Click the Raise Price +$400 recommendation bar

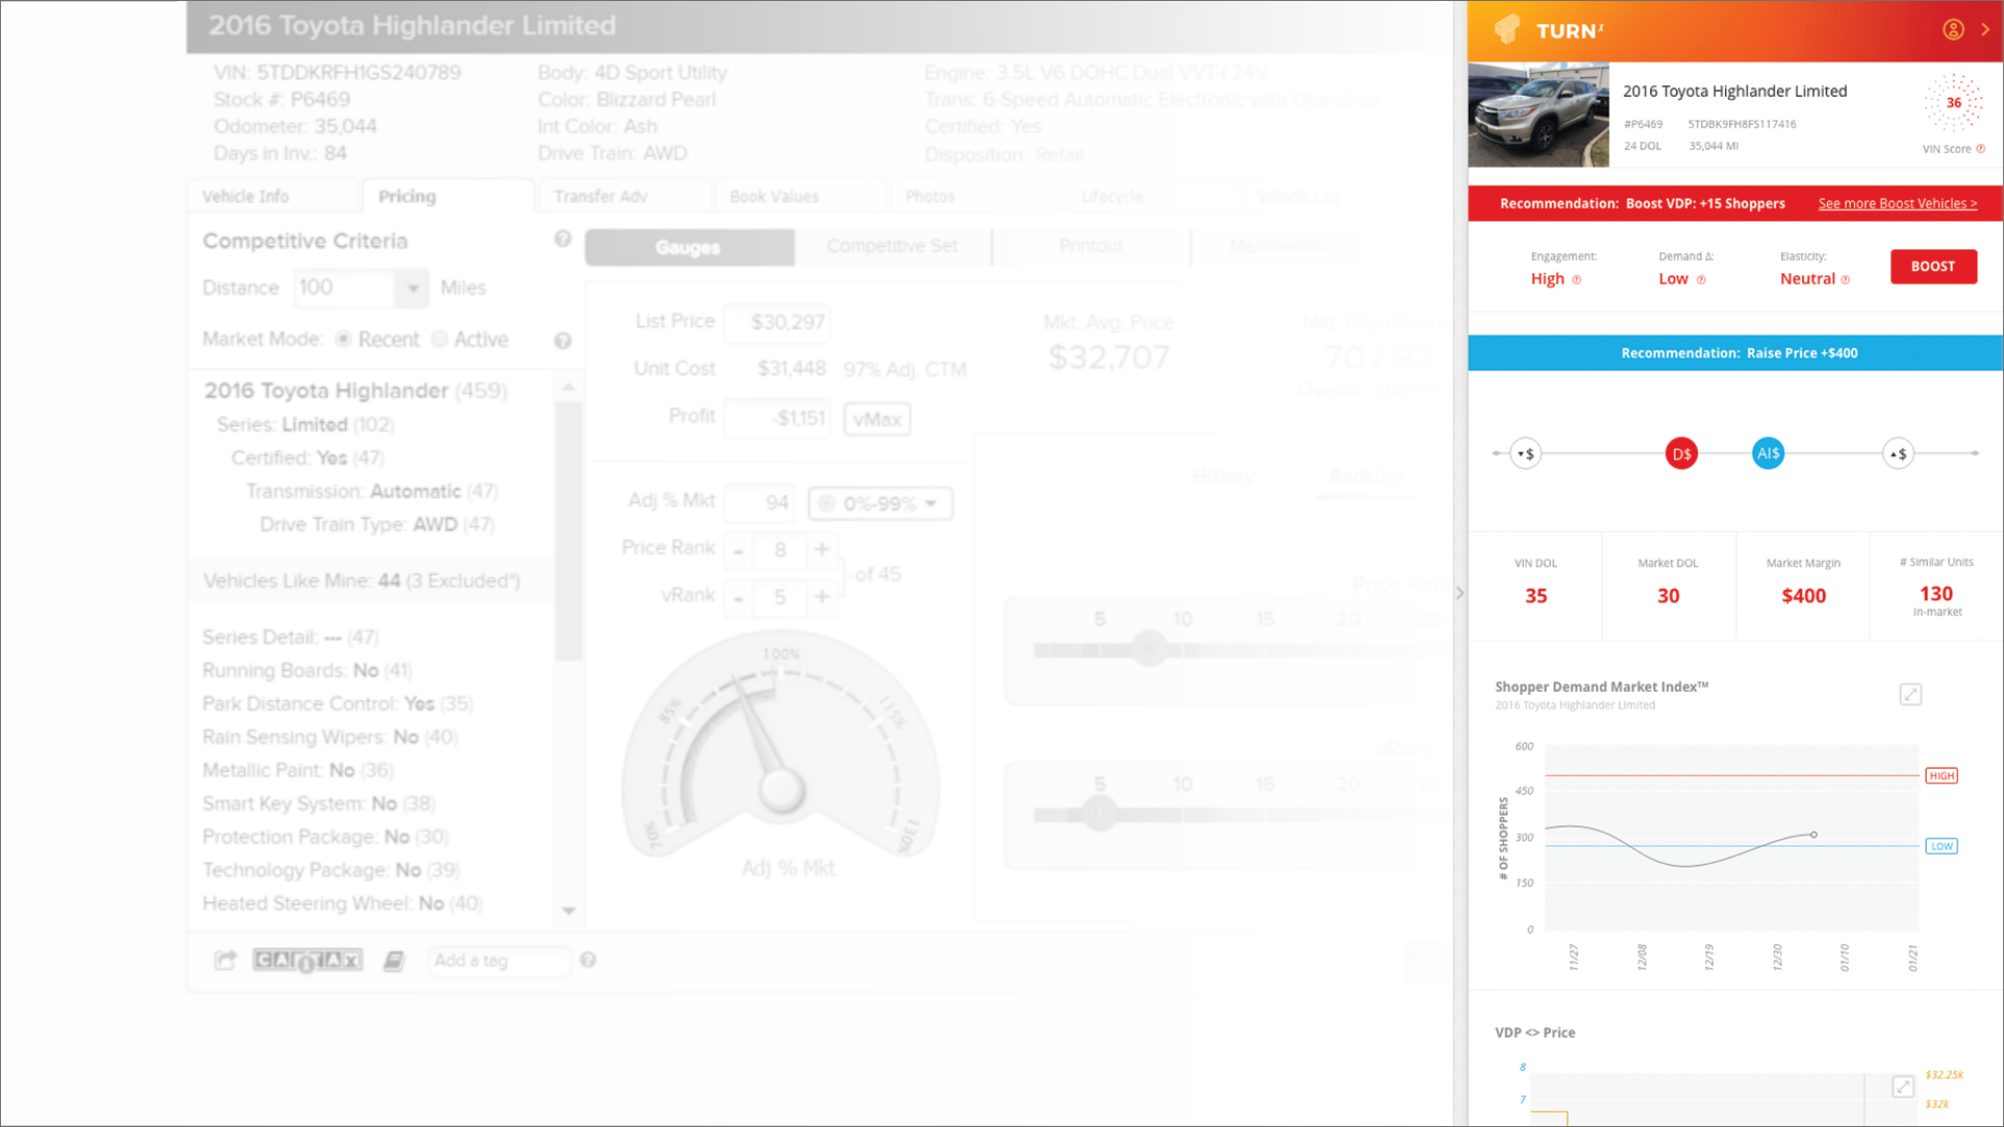[x=1735, y=353]
